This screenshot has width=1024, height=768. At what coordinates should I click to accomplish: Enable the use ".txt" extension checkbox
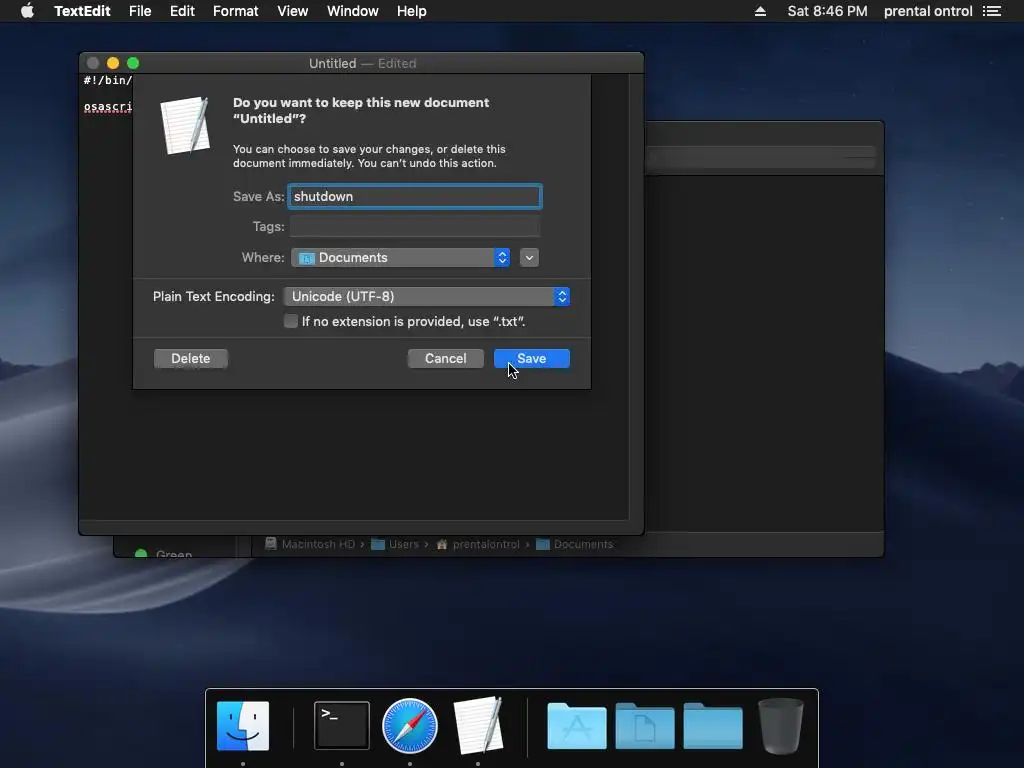point(291,321)
